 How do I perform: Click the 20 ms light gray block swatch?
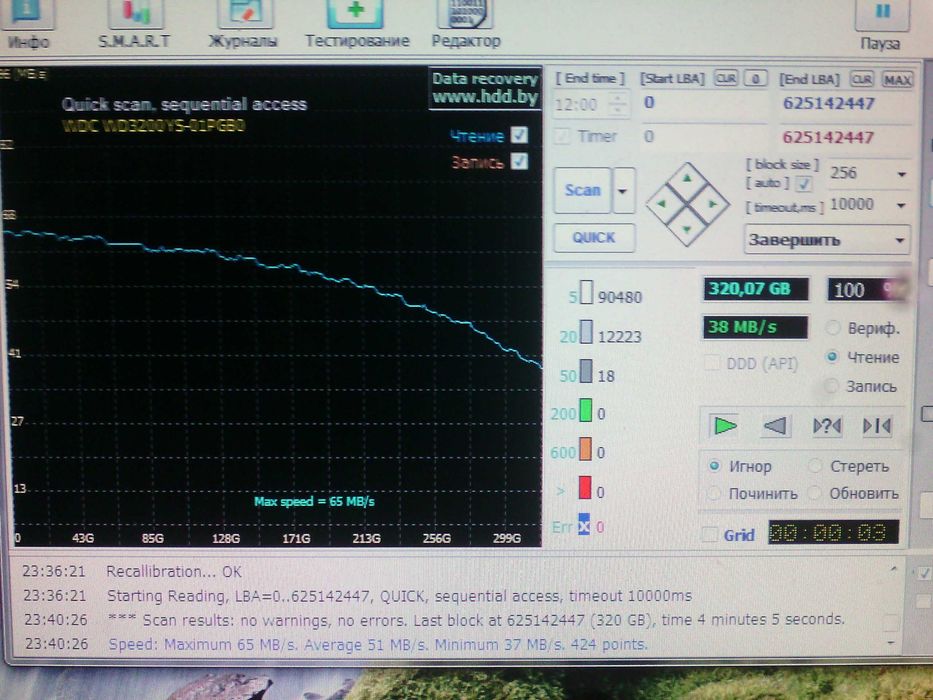pos(586,332)
